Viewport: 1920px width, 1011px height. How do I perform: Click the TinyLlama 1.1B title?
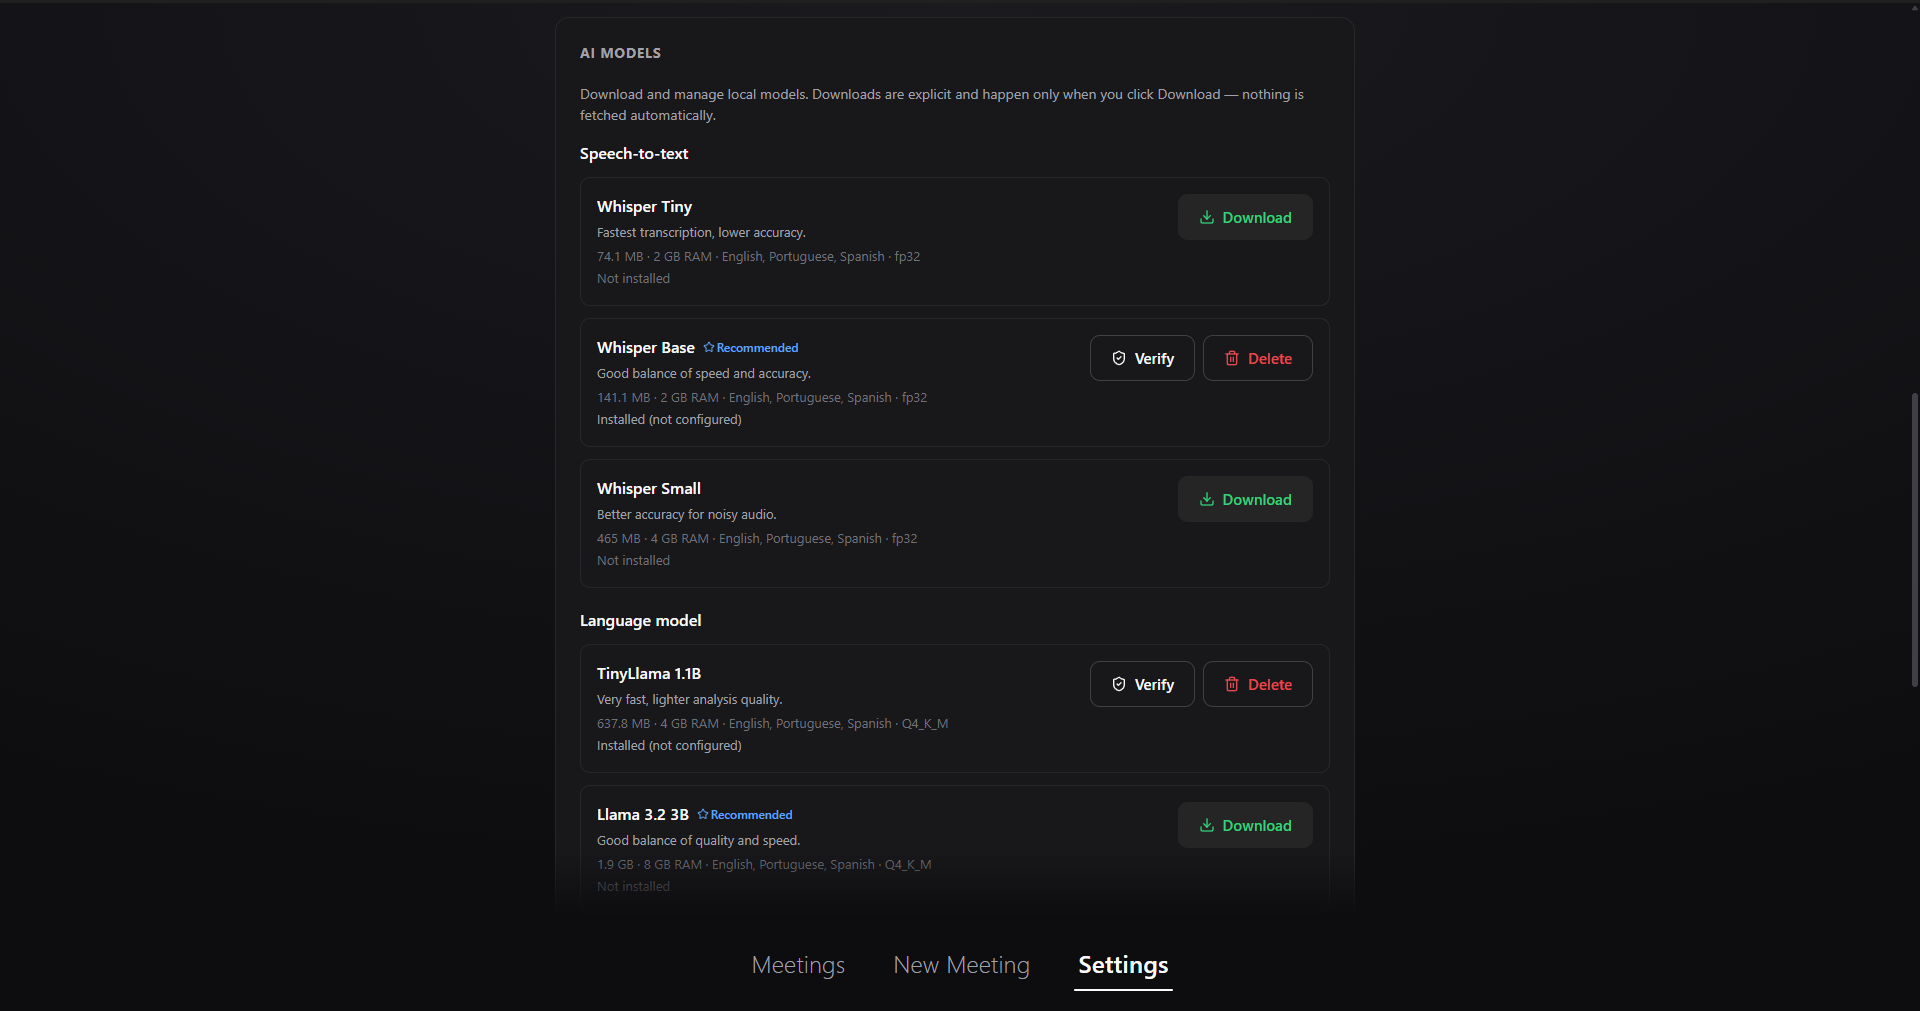coord(649,673)
